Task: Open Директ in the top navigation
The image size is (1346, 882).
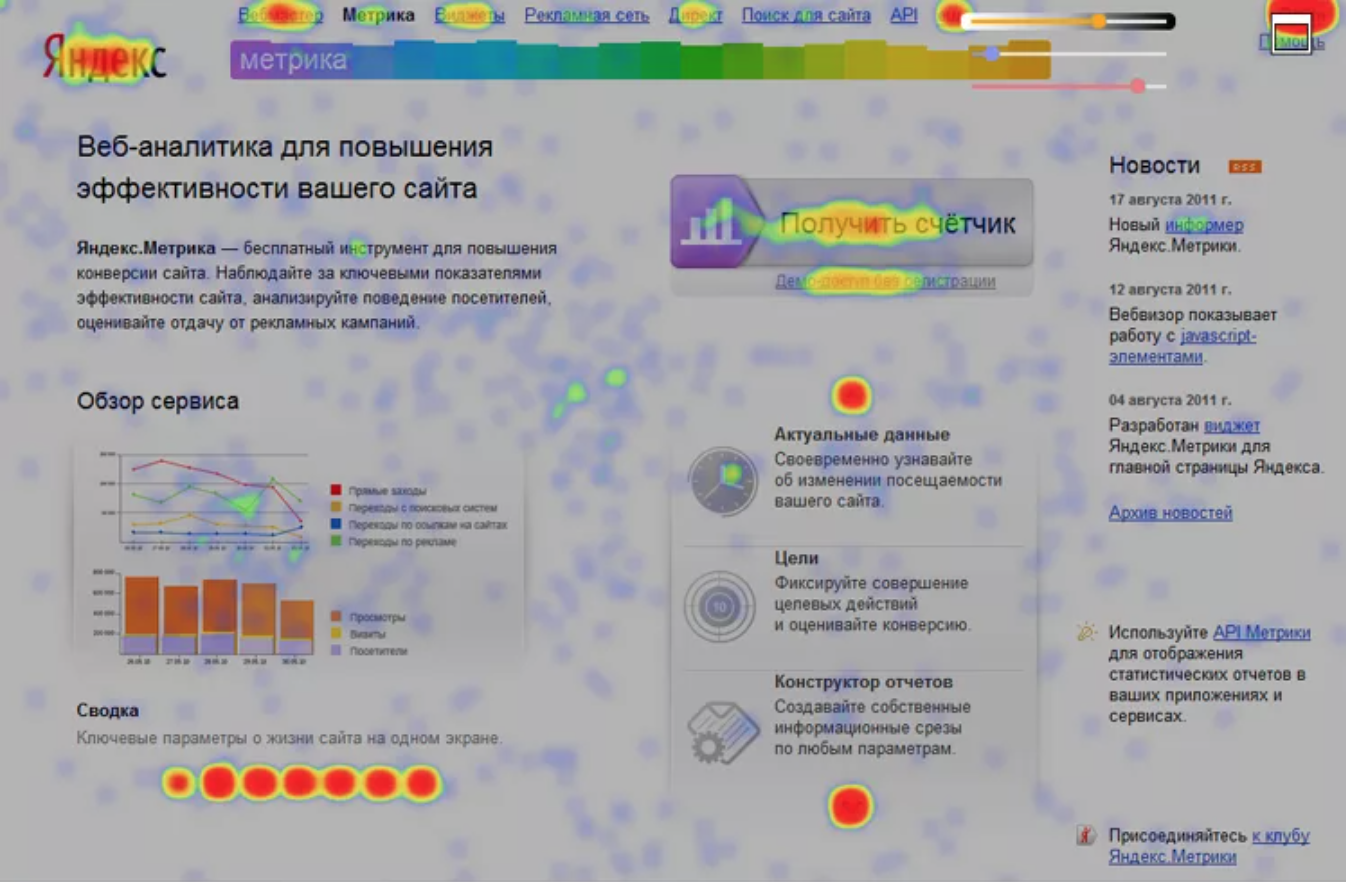Action: pos(695,16)
